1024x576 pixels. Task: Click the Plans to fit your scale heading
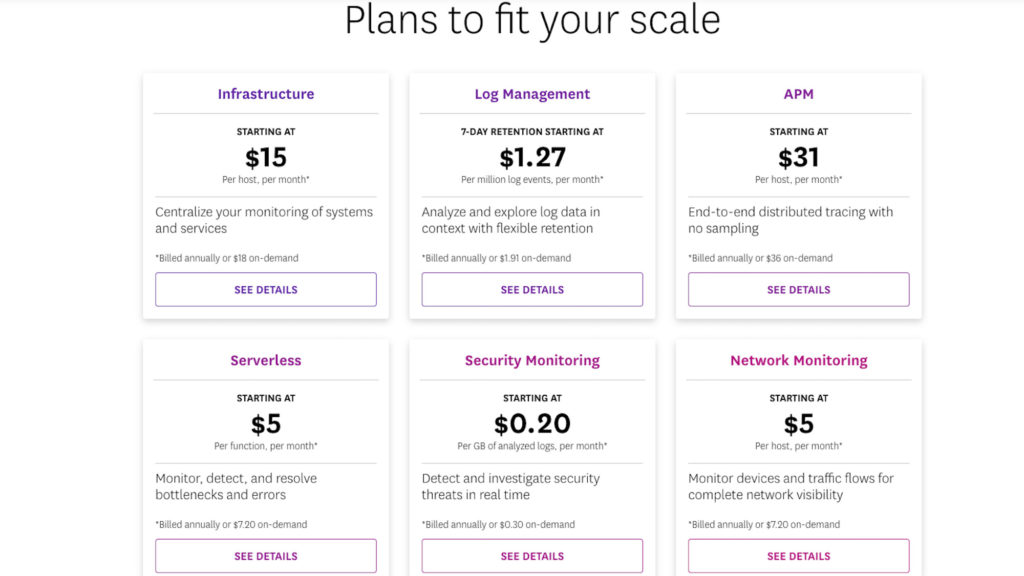(532, 20)
